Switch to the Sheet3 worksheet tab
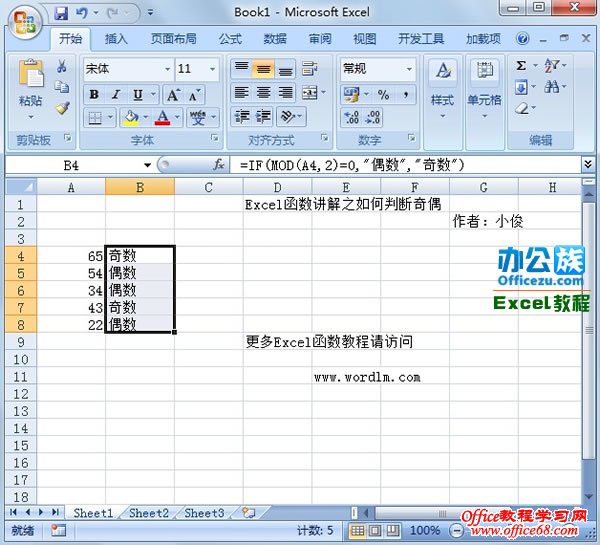 [x=204, y=513]
